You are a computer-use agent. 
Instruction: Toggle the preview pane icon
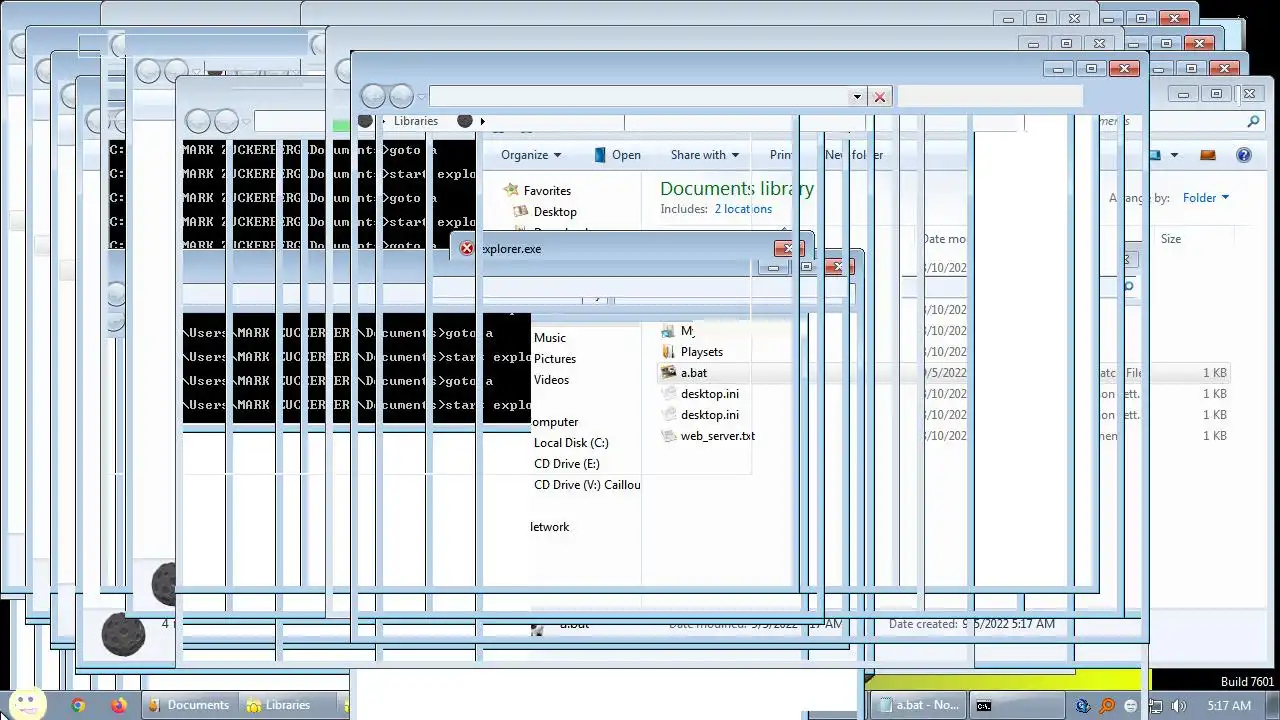coord(1207,155)
